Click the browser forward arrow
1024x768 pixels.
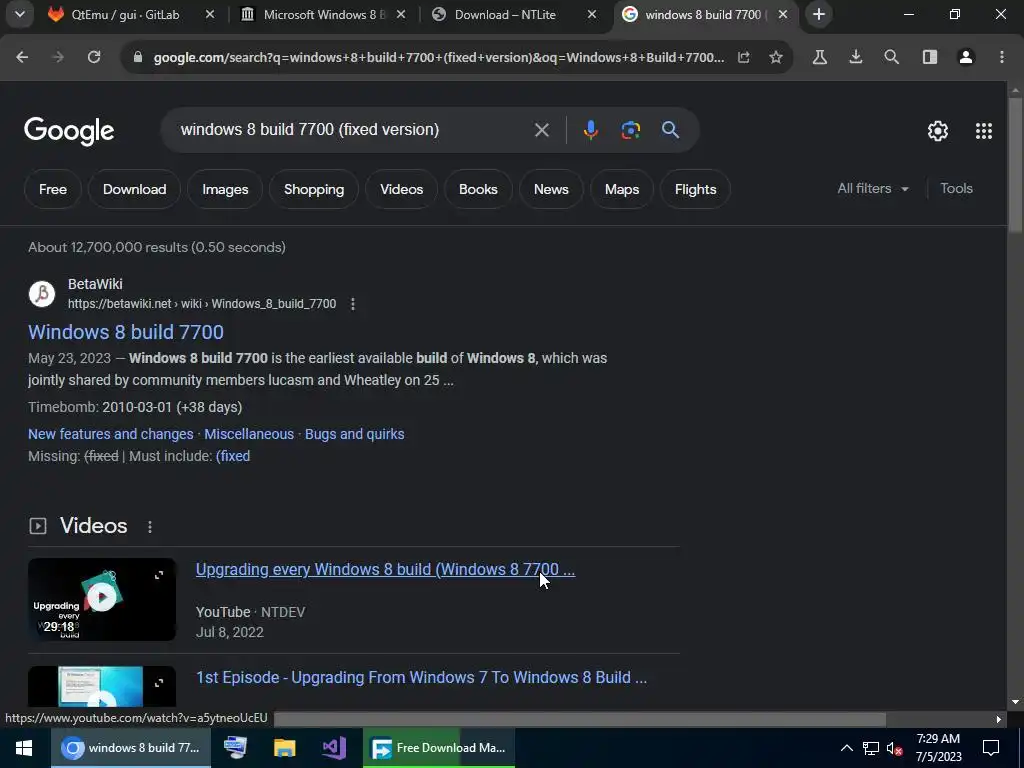point(58,57)
